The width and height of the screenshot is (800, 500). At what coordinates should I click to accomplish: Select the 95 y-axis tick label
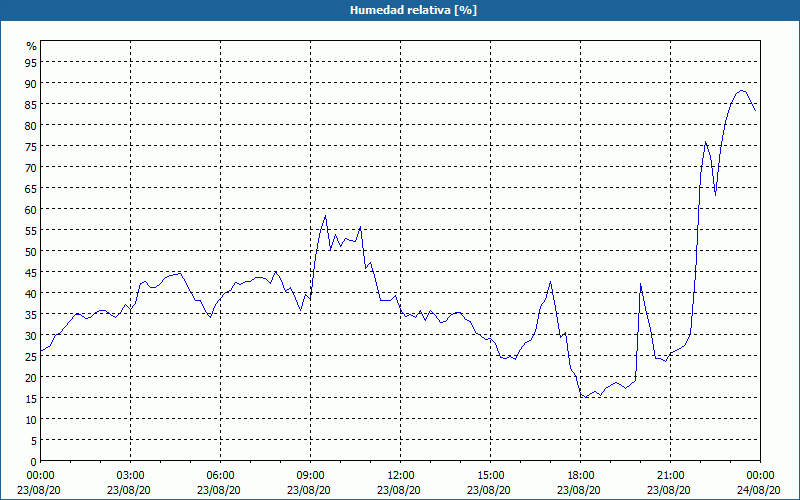(x=31, y=62)
